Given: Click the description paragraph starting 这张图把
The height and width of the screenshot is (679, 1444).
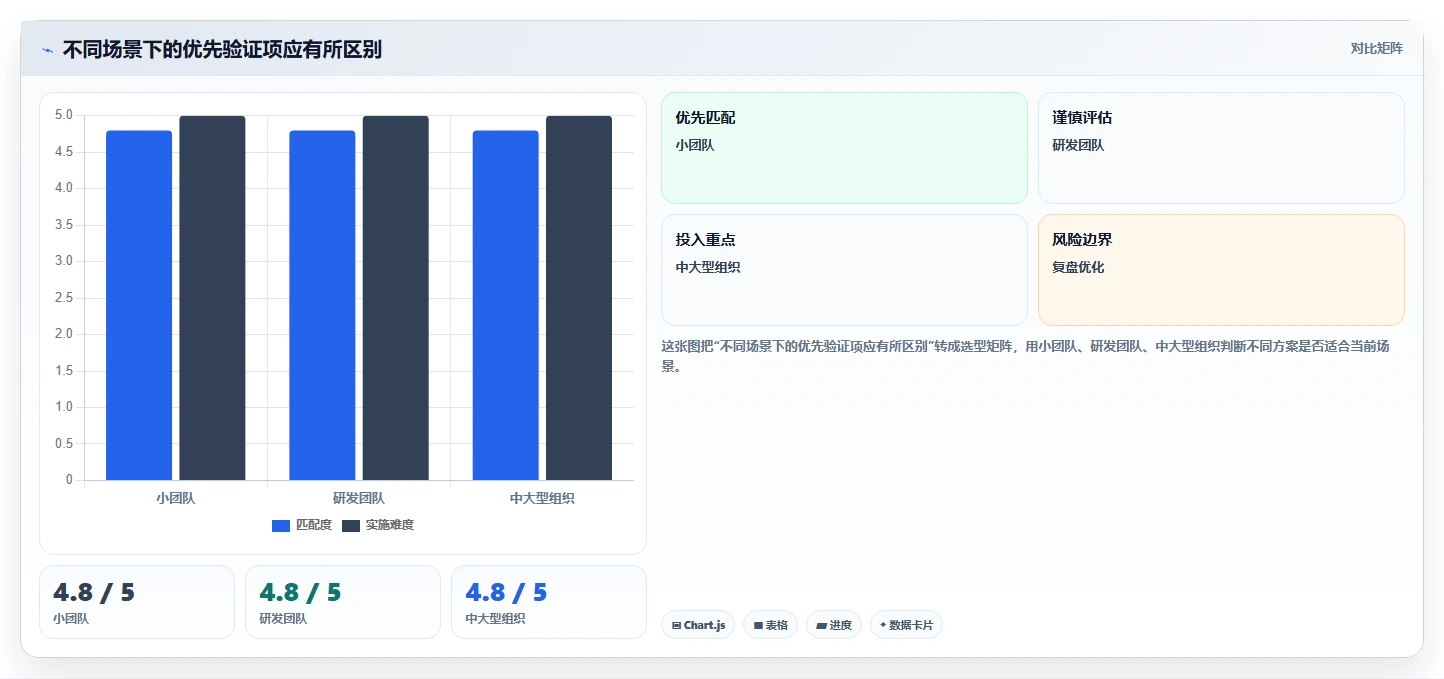Looking at the screenshot, I should pos(1025,356).
